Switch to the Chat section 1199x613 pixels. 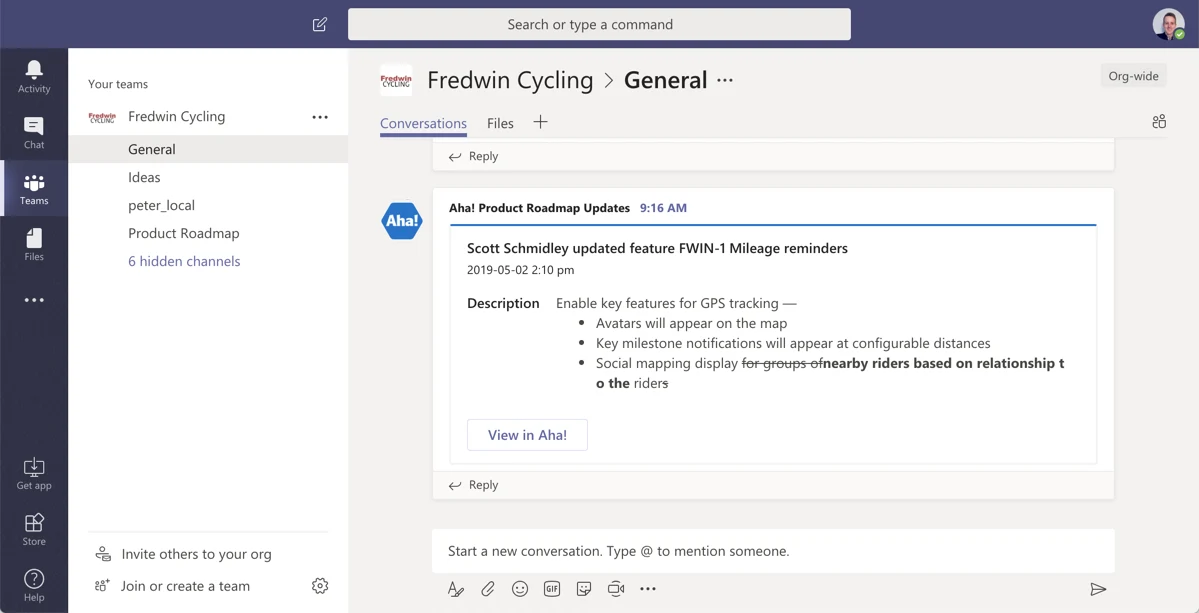coord(34,131)
